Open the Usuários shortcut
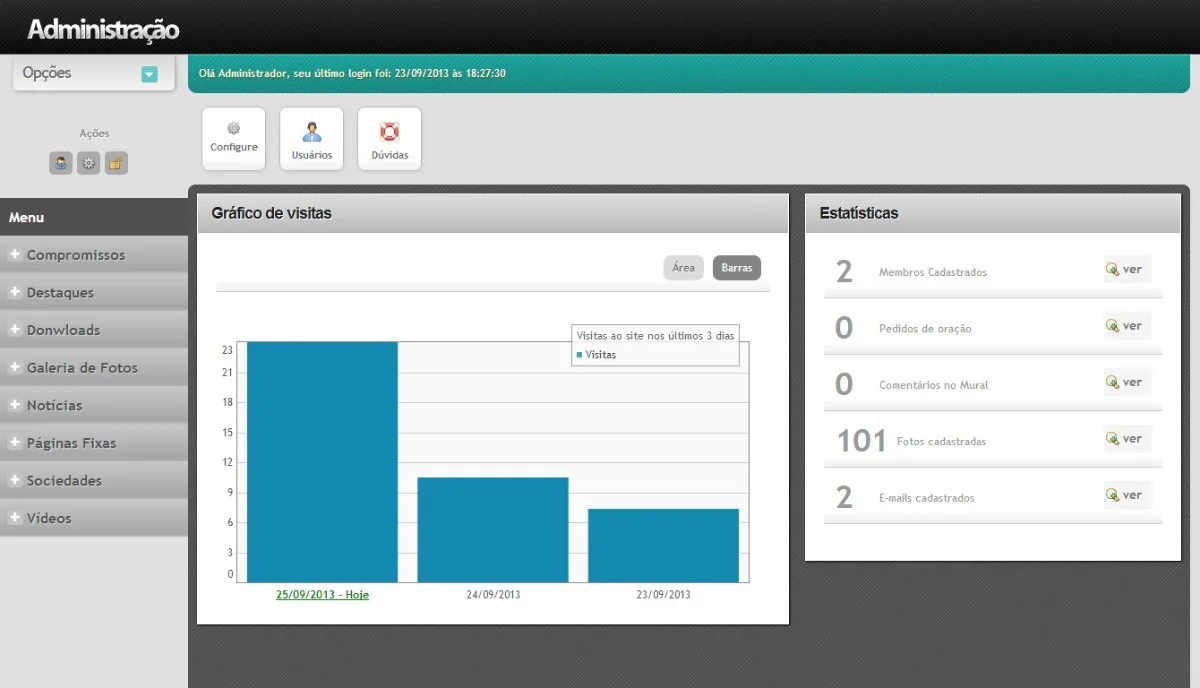Screen dimensions: 1200x688 pyautogui.click(x=312, y=139)
